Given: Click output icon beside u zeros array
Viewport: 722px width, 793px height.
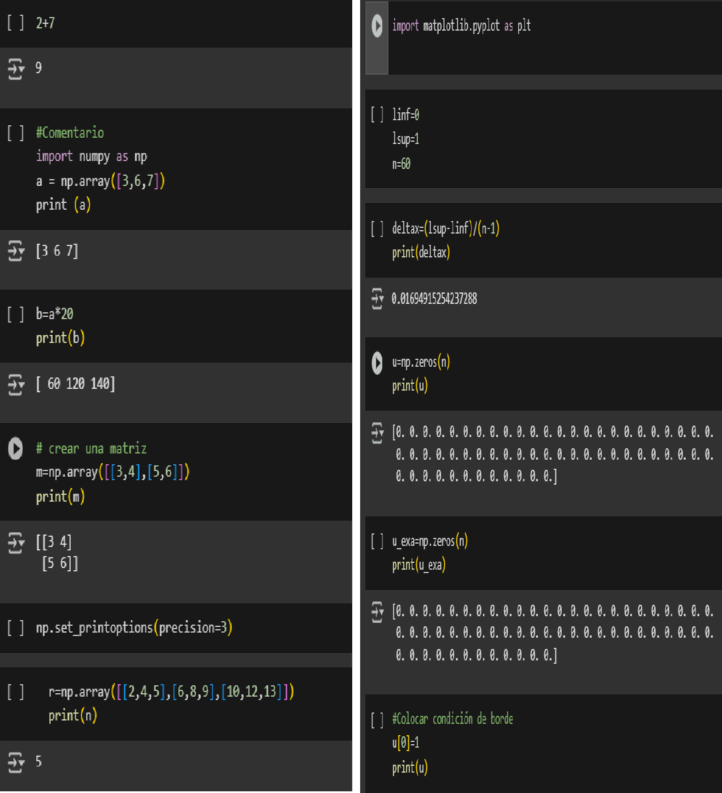Looking at the screenshot, I should 377,432.
